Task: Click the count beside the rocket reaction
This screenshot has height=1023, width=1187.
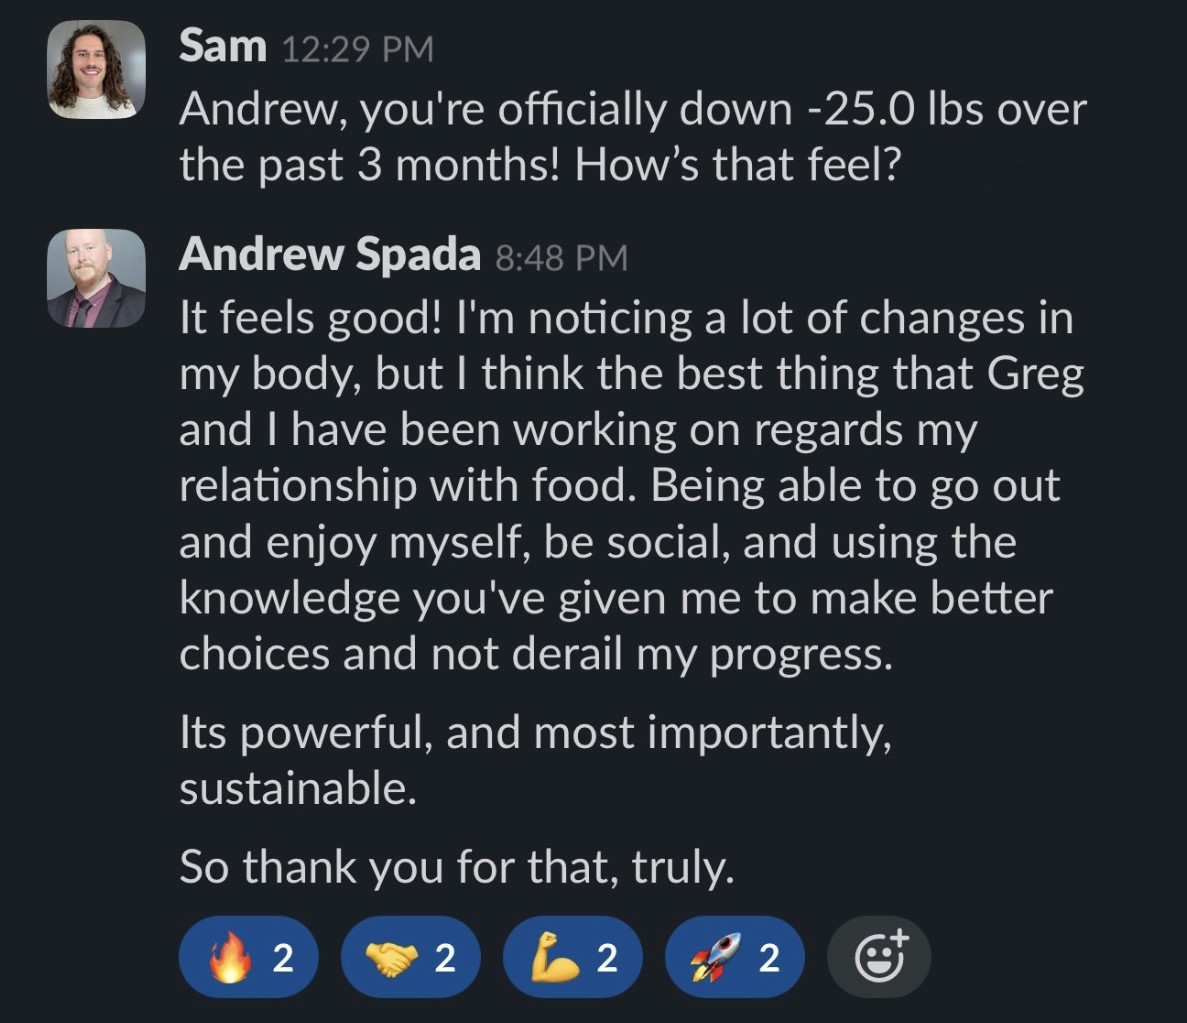Action: click(x=768, y=959)
